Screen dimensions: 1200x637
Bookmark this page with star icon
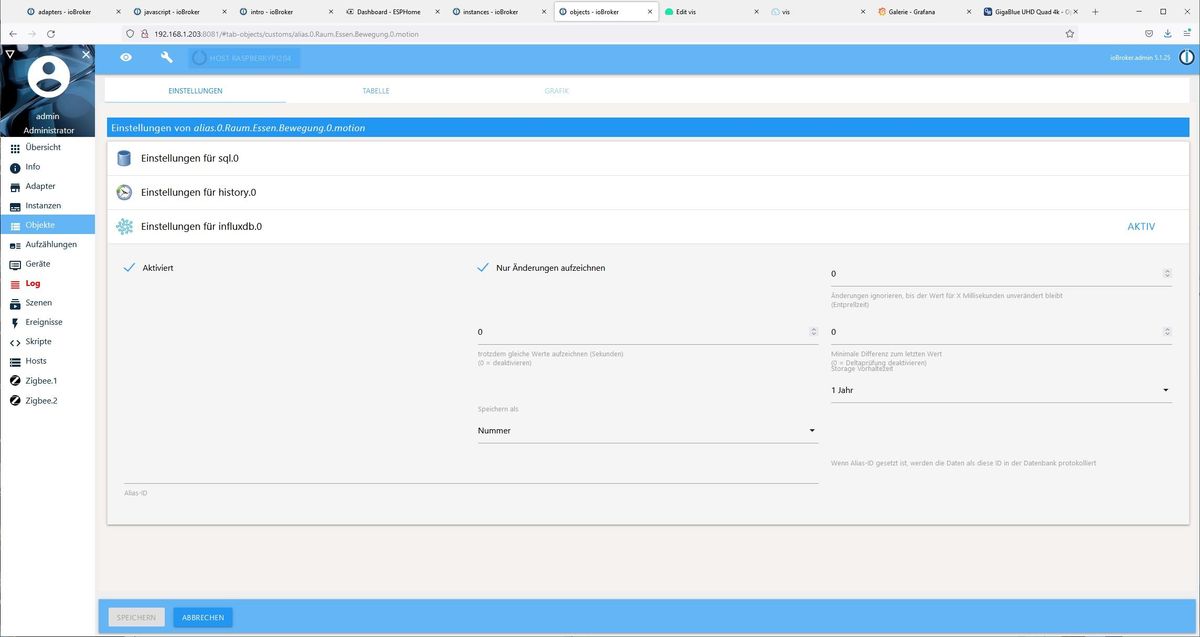coord(1070,33)
